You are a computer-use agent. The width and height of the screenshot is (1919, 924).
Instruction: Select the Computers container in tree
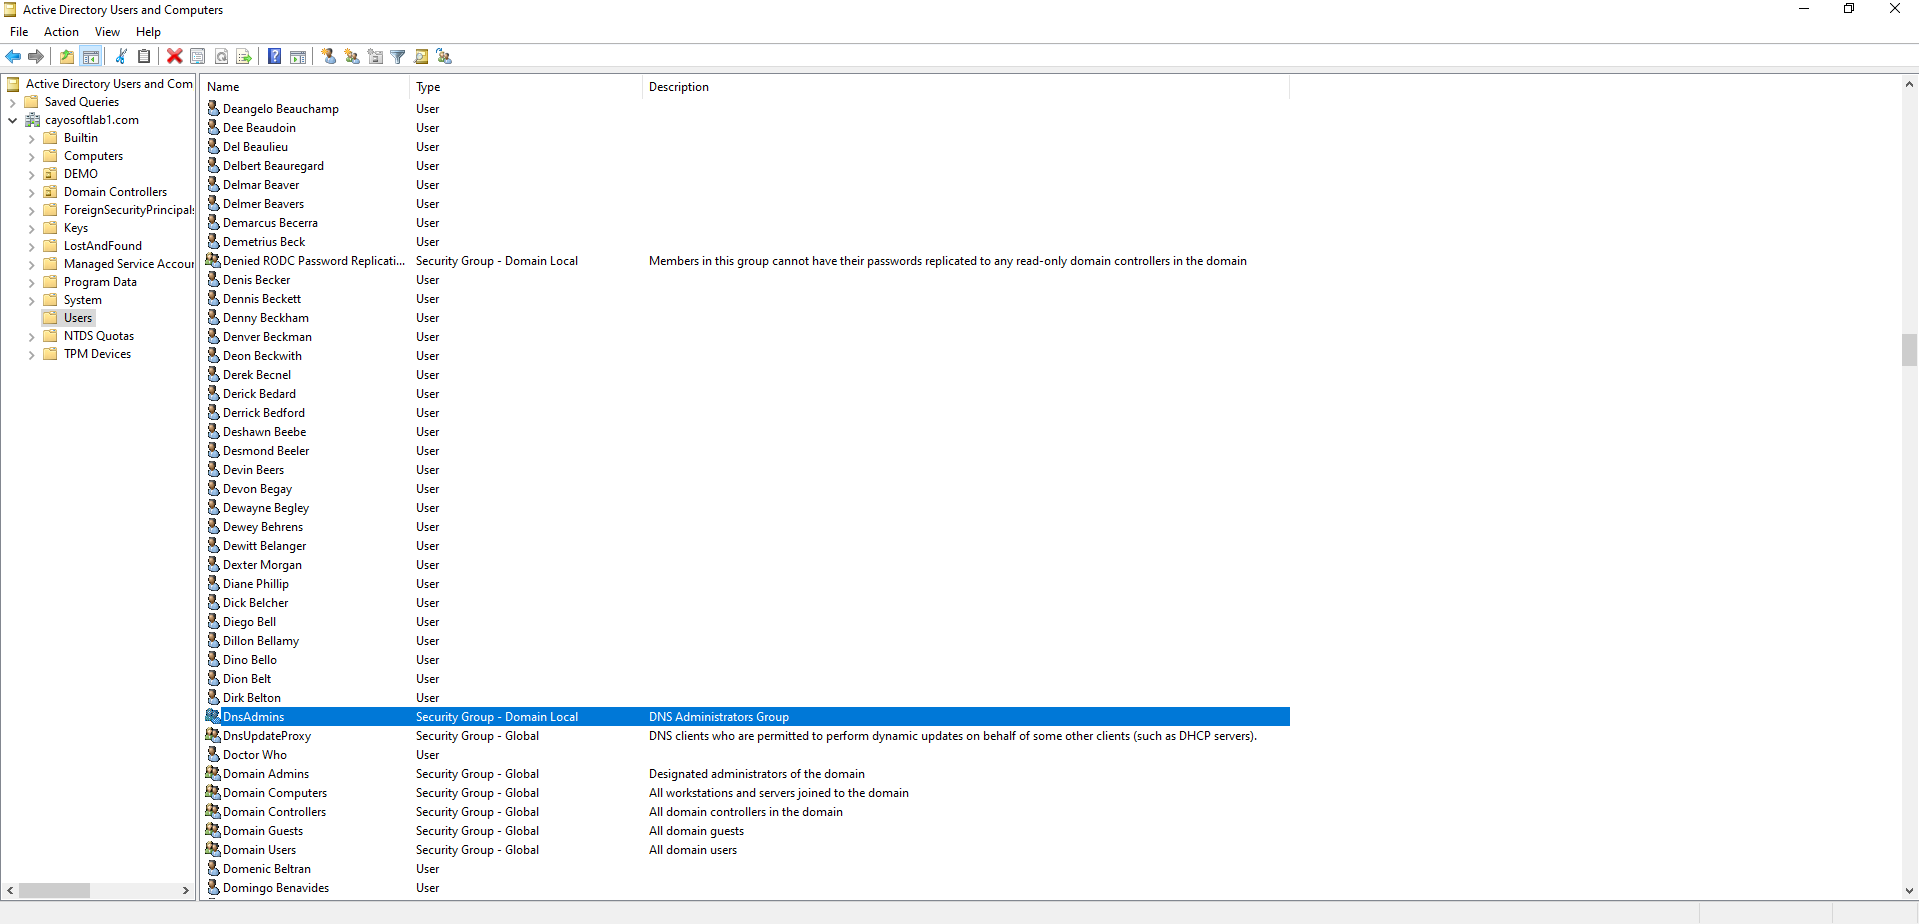pos(93,156)
